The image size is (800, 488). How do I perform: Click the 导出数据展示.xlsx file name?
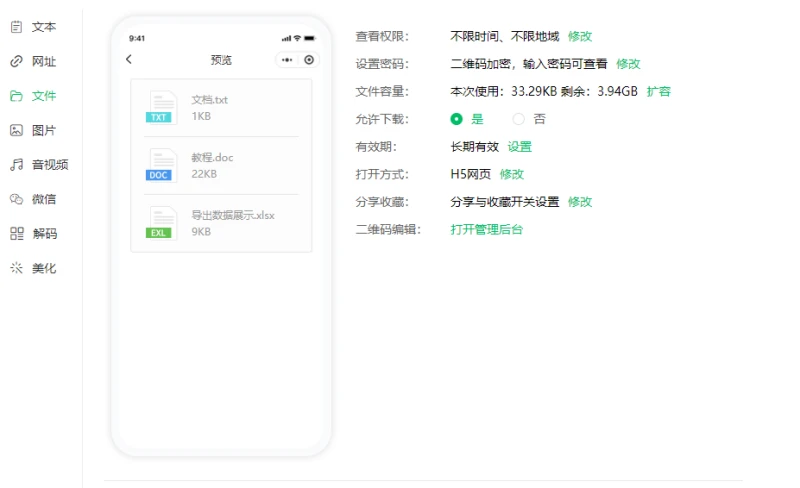pyautogui.click(x=233, y=215)
